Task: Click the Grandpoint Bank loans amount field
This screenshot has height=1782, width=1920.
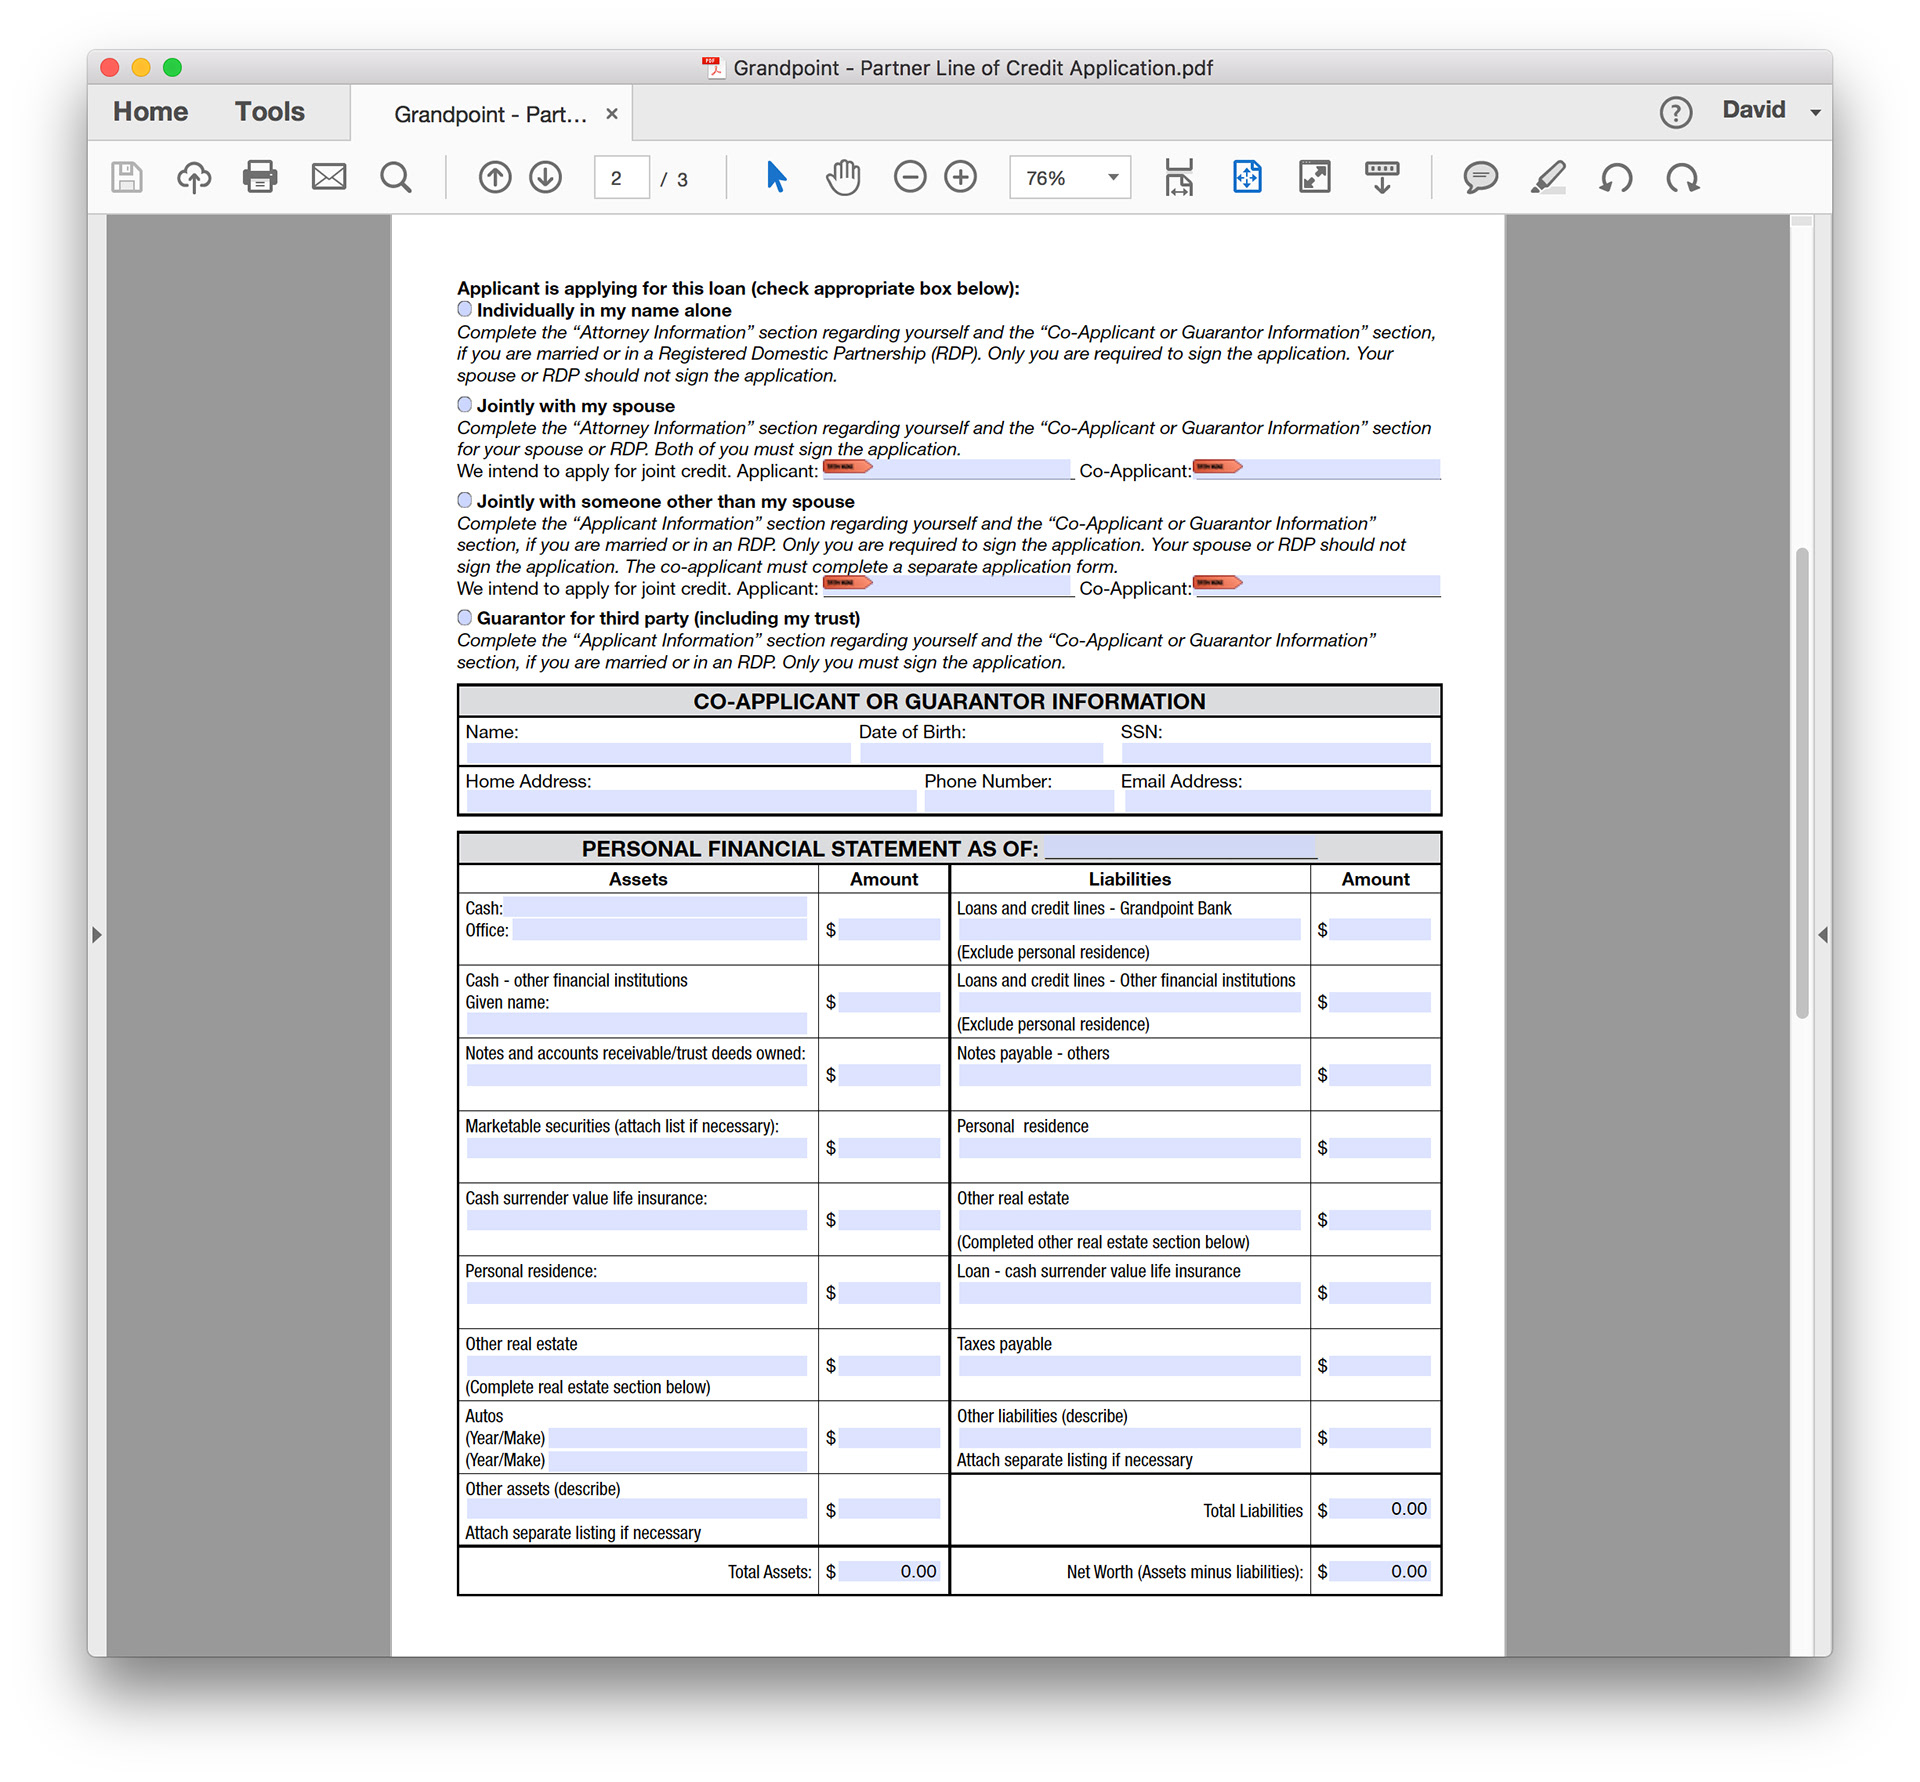Action: (1380, 930)
